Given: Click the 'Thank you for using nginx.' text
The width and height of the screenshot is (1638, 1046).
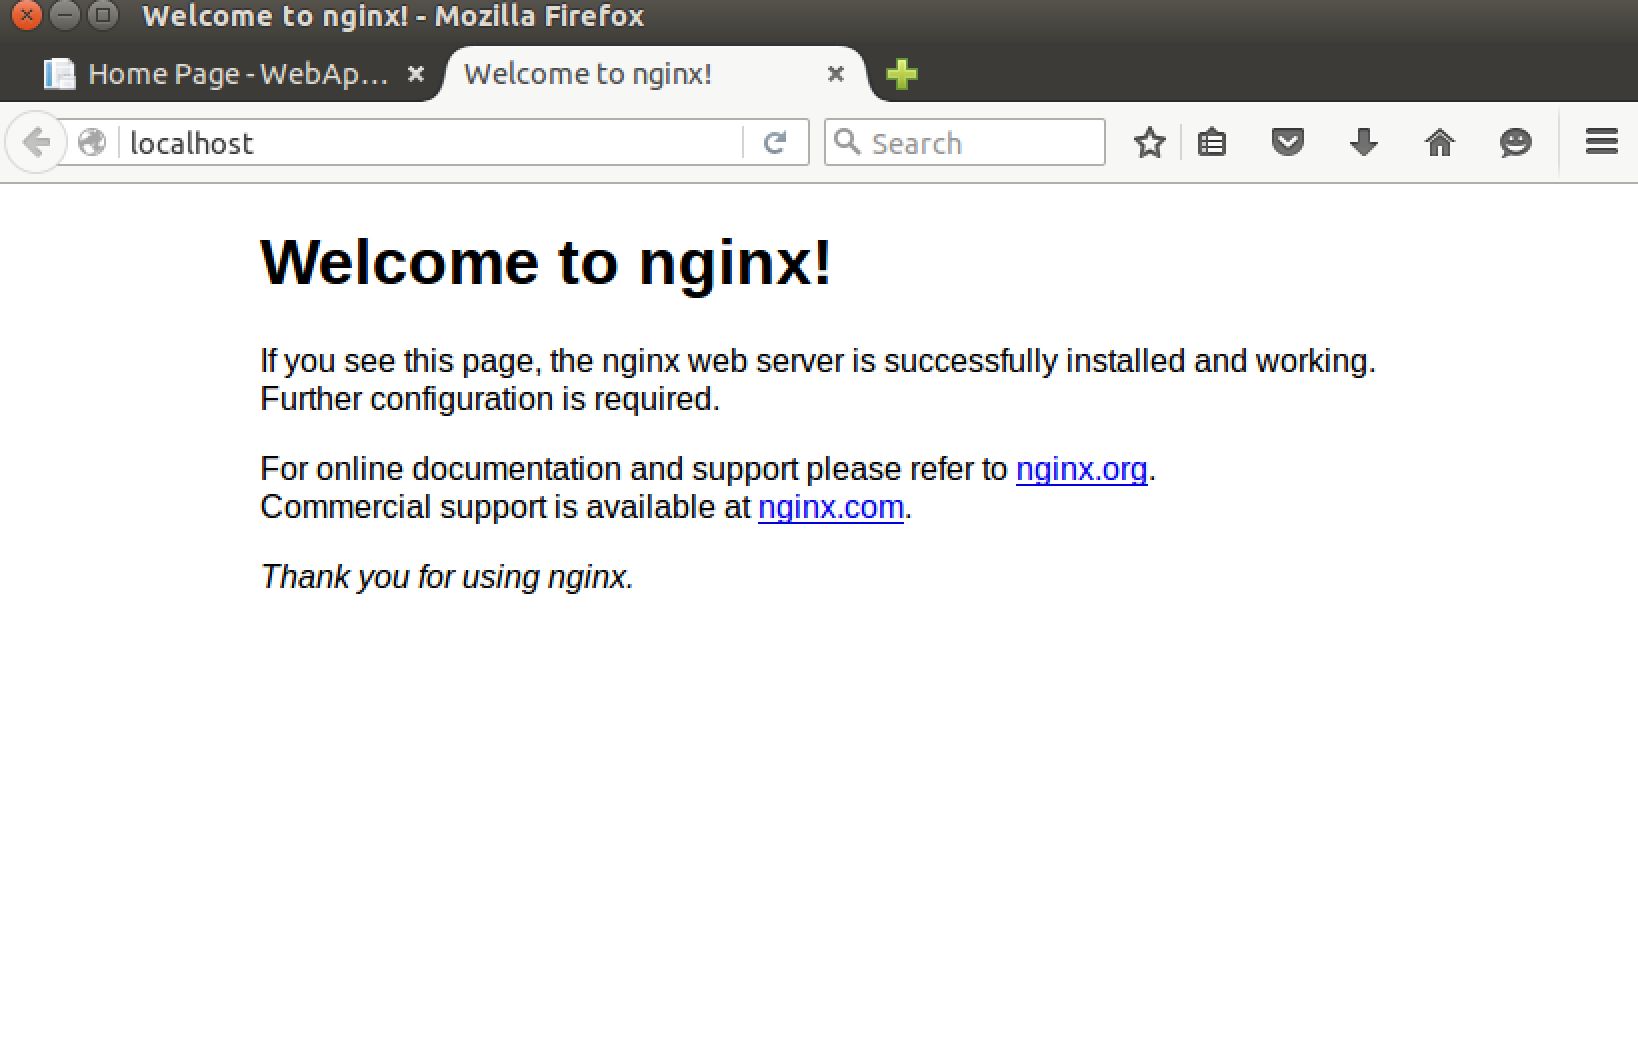Looking at the screenshot, I should 447,577.
